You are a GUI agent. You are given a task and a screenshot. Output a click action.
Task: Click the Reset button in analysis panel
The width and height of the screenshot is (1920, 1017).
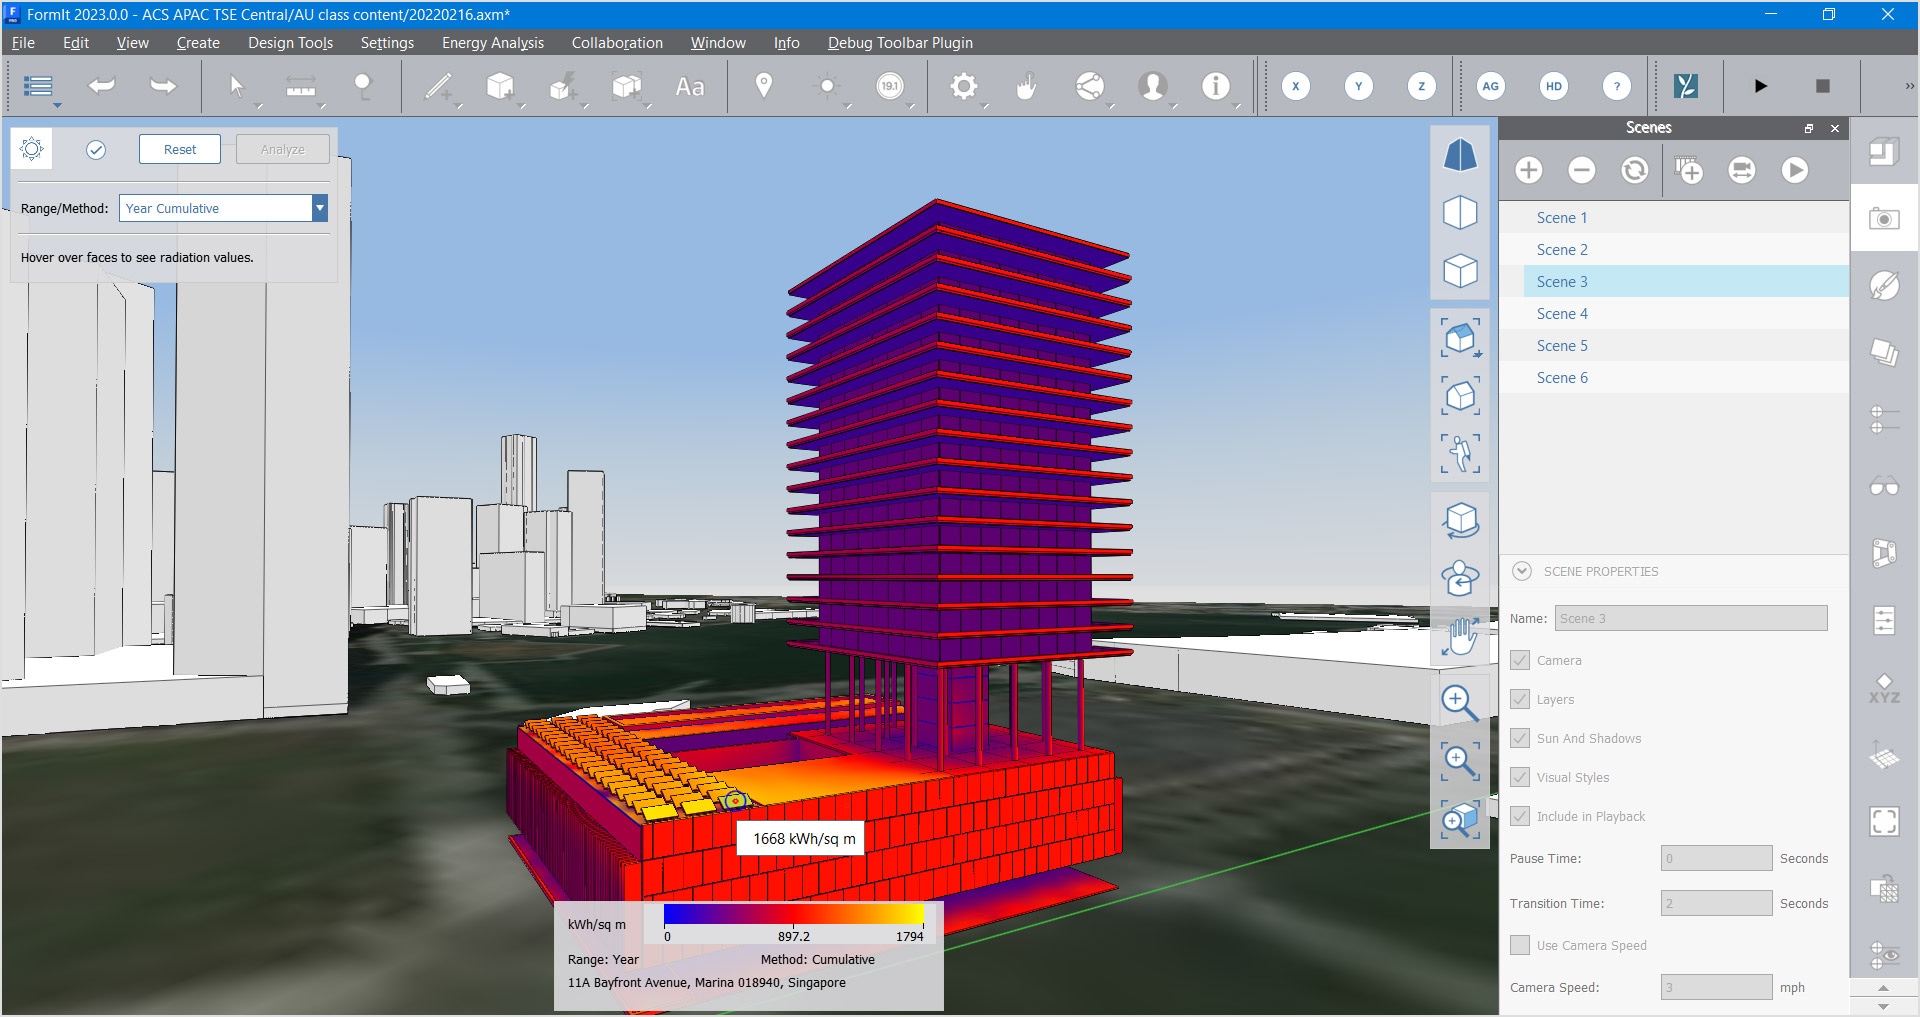click(x=179, y=149)
